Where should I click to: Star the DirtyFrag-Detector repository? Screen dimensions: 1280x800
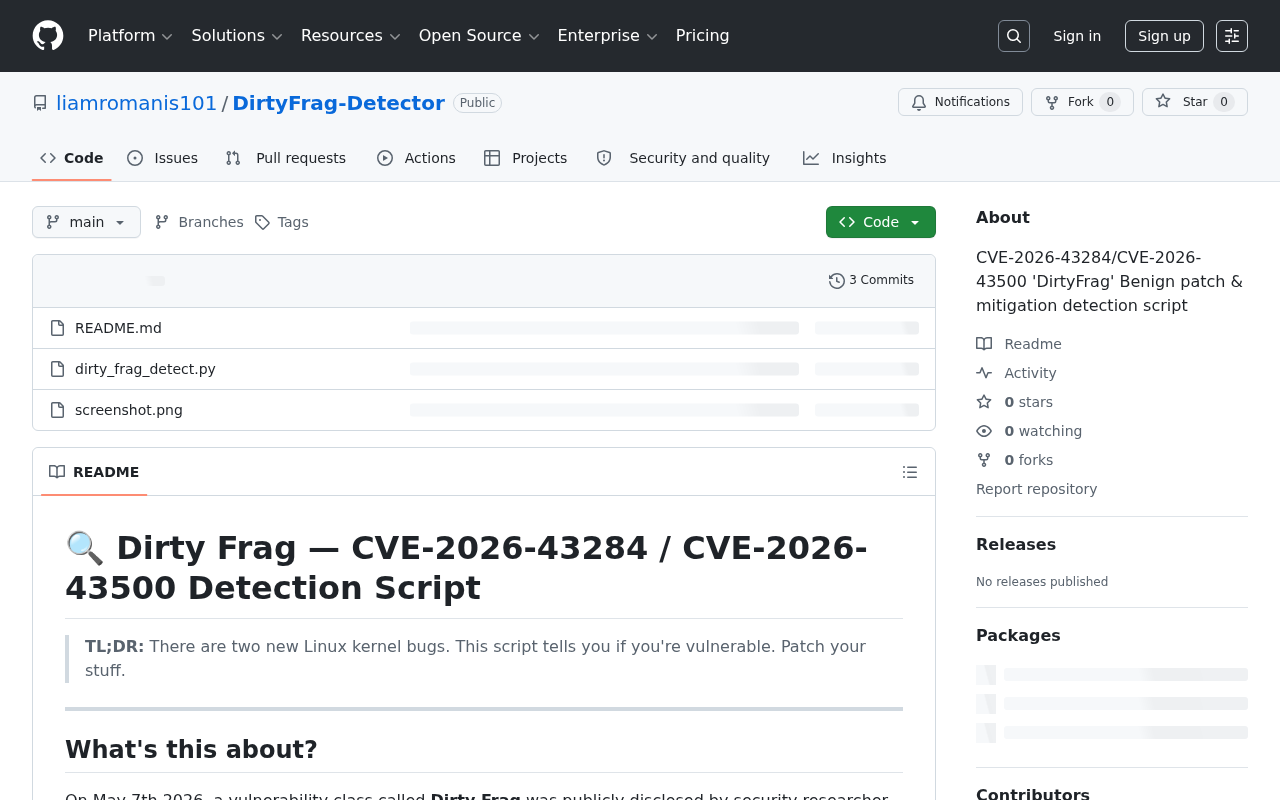coord(1195,102)
